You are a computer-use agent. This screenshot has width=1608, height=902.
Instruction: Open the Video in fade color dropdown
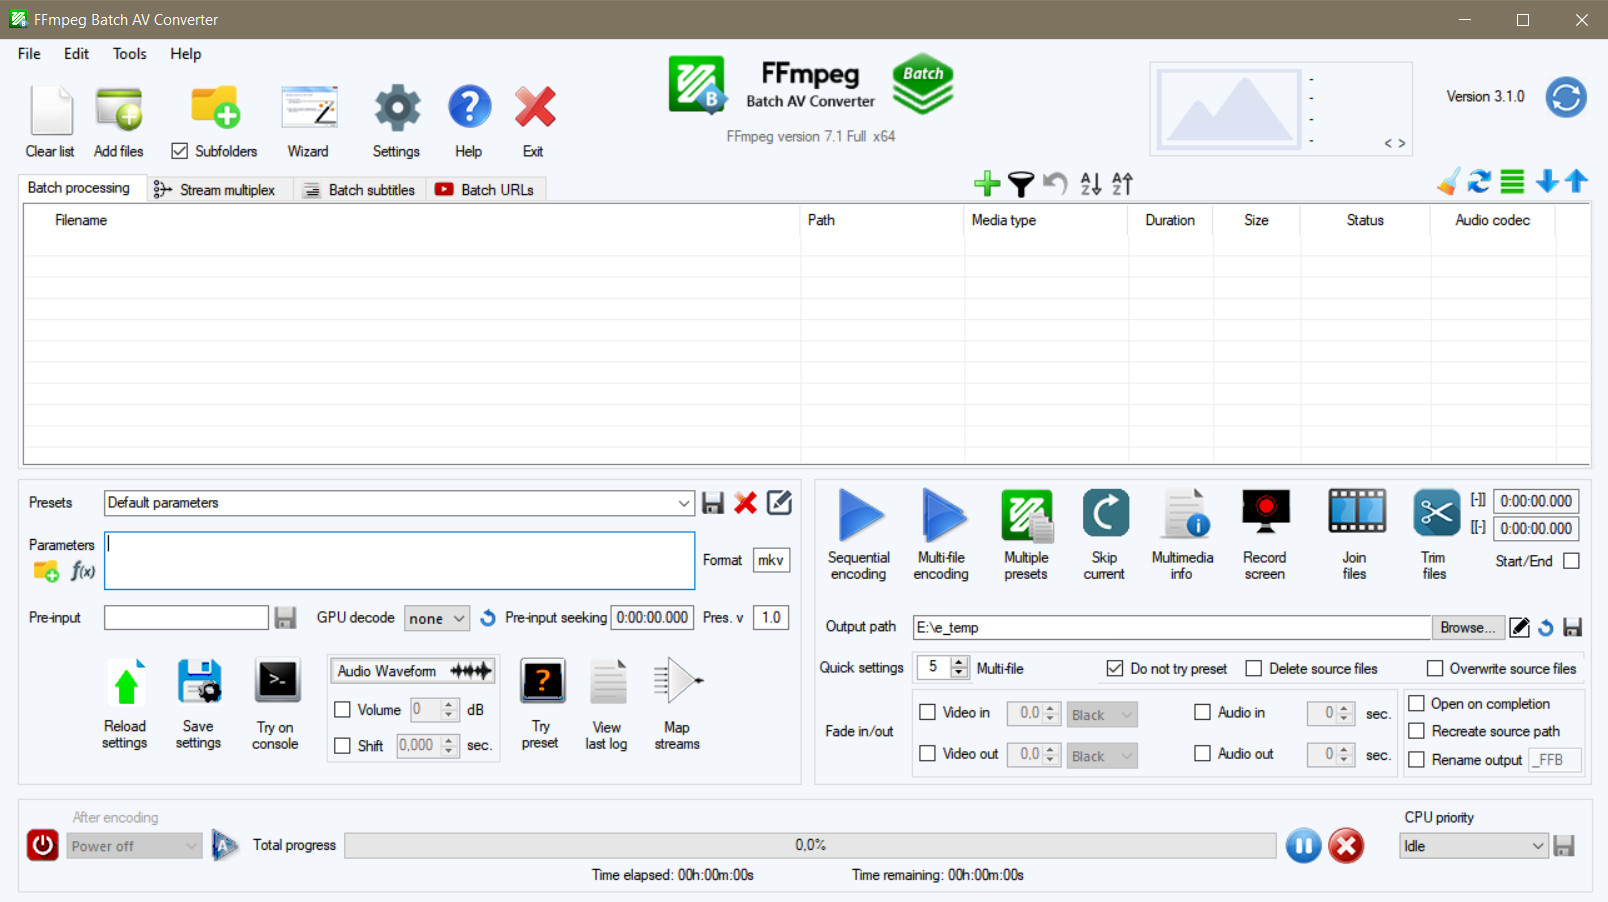[1102, 715]
